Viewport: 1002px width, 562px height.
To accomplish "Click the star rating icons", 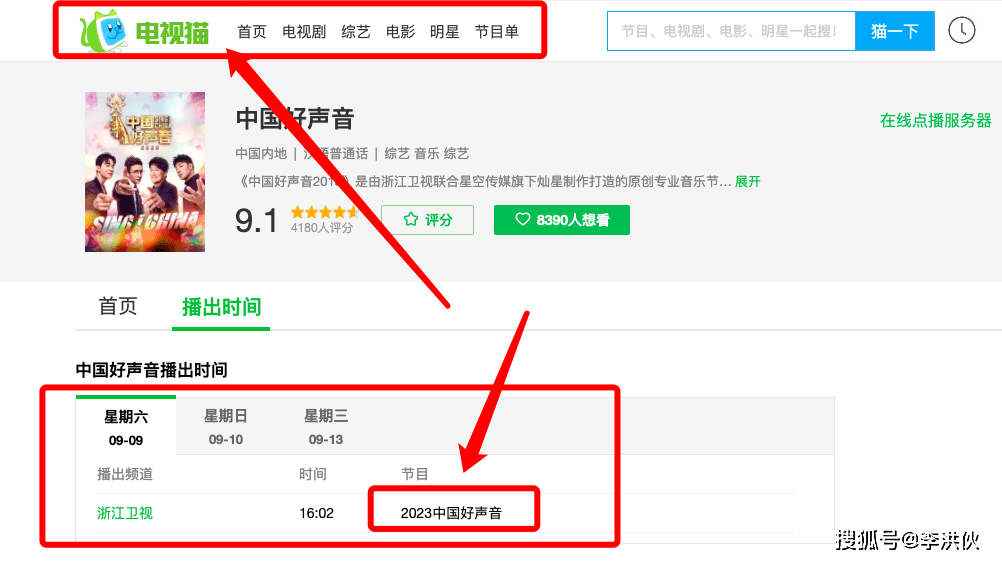I will click(x=322, y=213).
